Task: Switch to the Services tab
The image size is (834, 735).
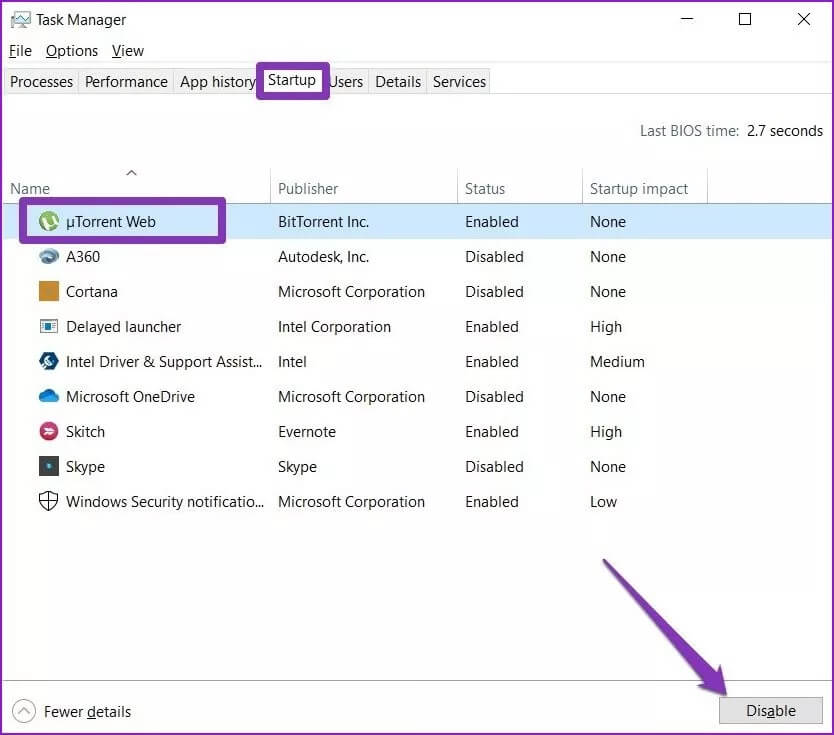Action: pos(459,82)
